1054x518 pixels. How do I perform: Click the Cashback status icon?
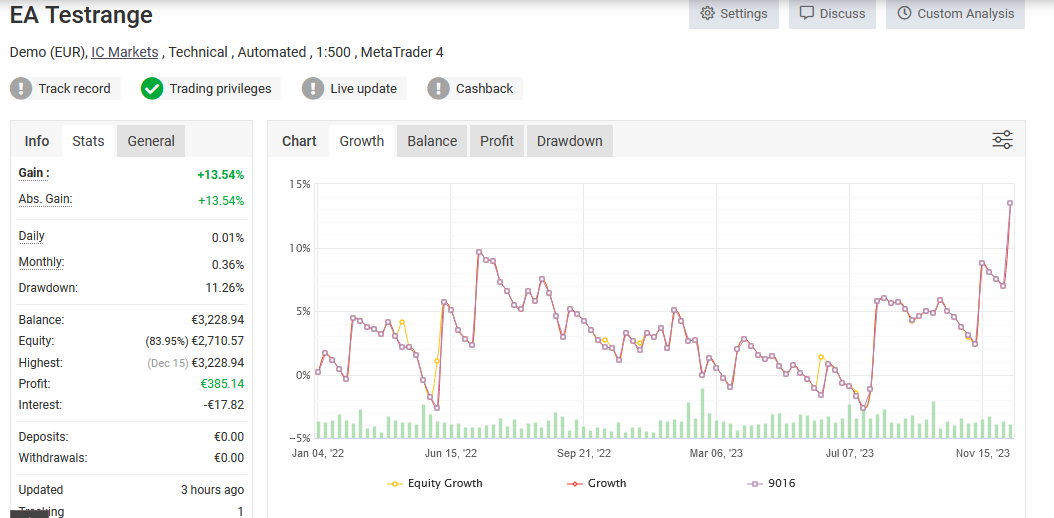[438, 89]
